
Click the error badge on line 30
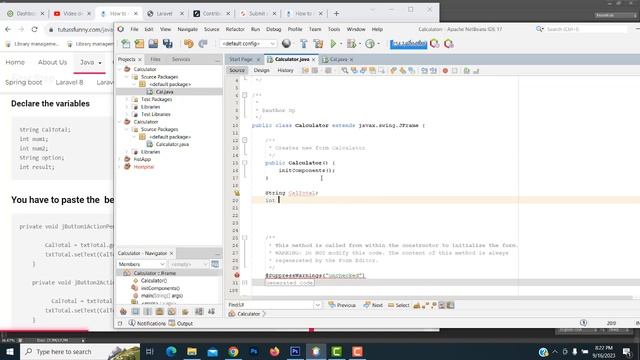pyautogui.click(x=237, y=275)
